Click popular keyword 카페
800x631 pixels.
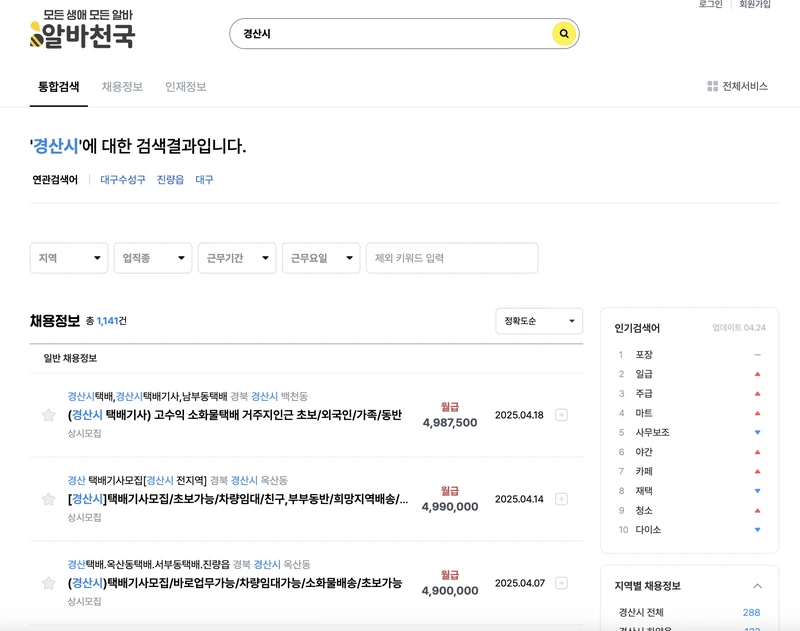(644, 471)
